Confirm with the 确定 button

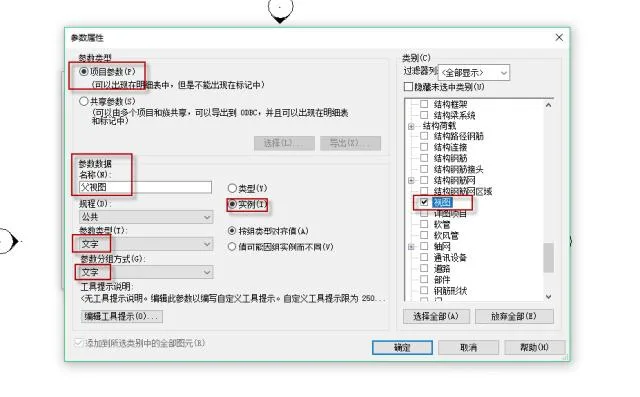402,347
